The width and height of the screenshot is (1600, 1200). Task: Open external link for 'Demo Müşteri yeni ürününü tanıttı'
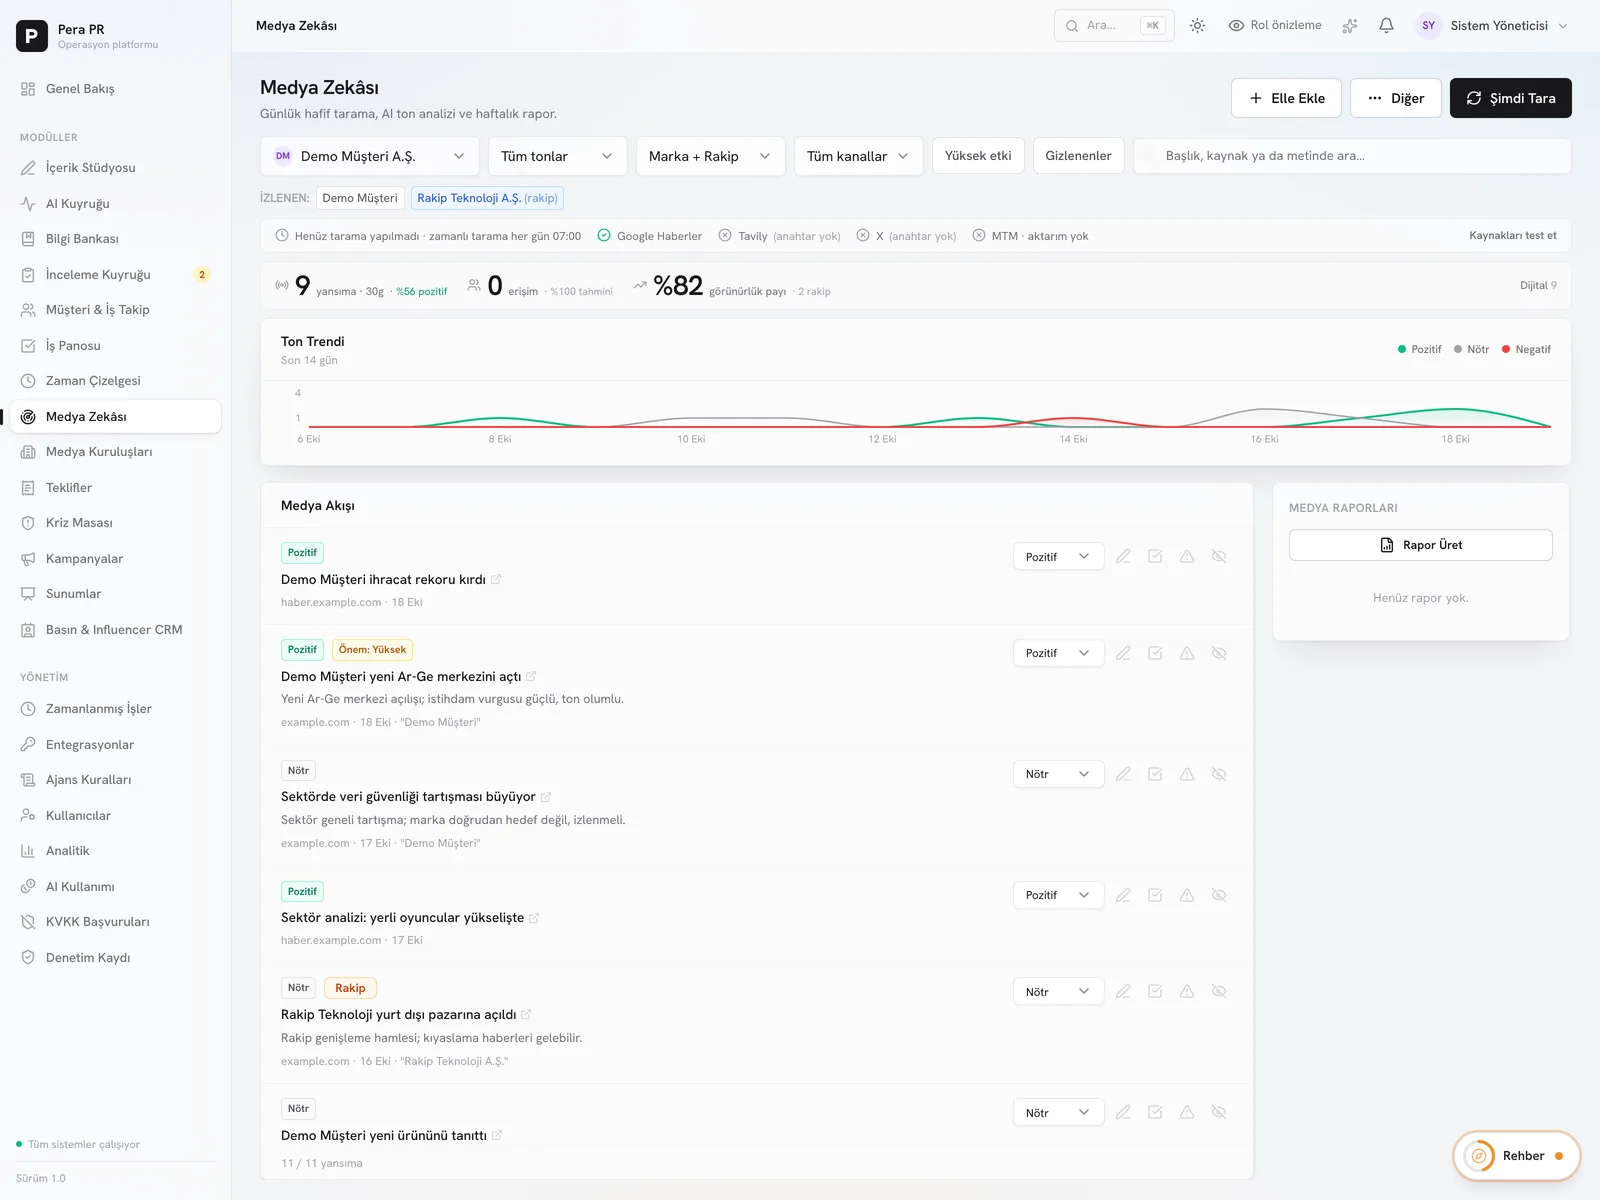pos(497,1135)
